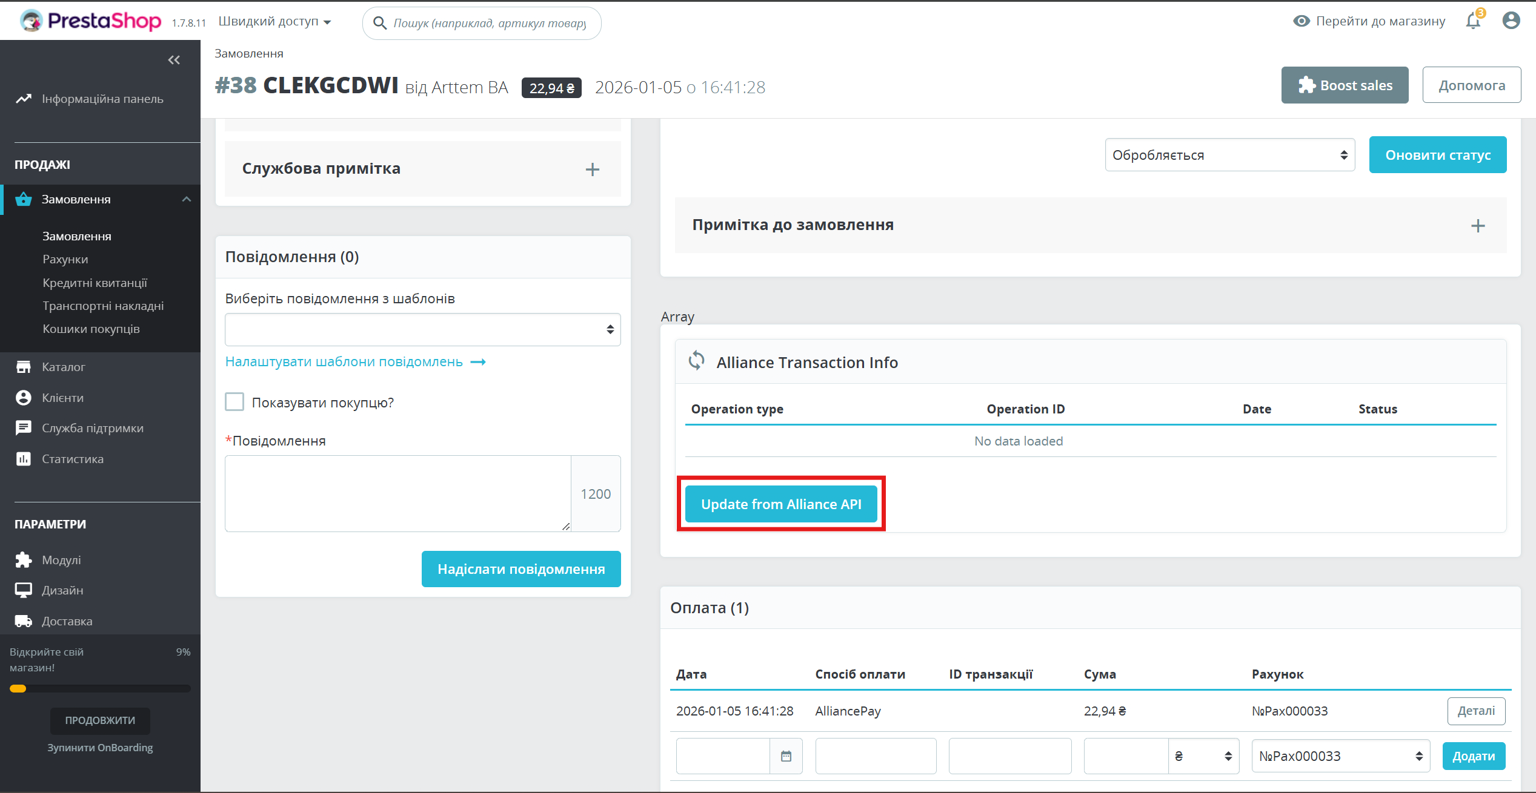Click the calendar icon in payment date field

coord(786,756)
